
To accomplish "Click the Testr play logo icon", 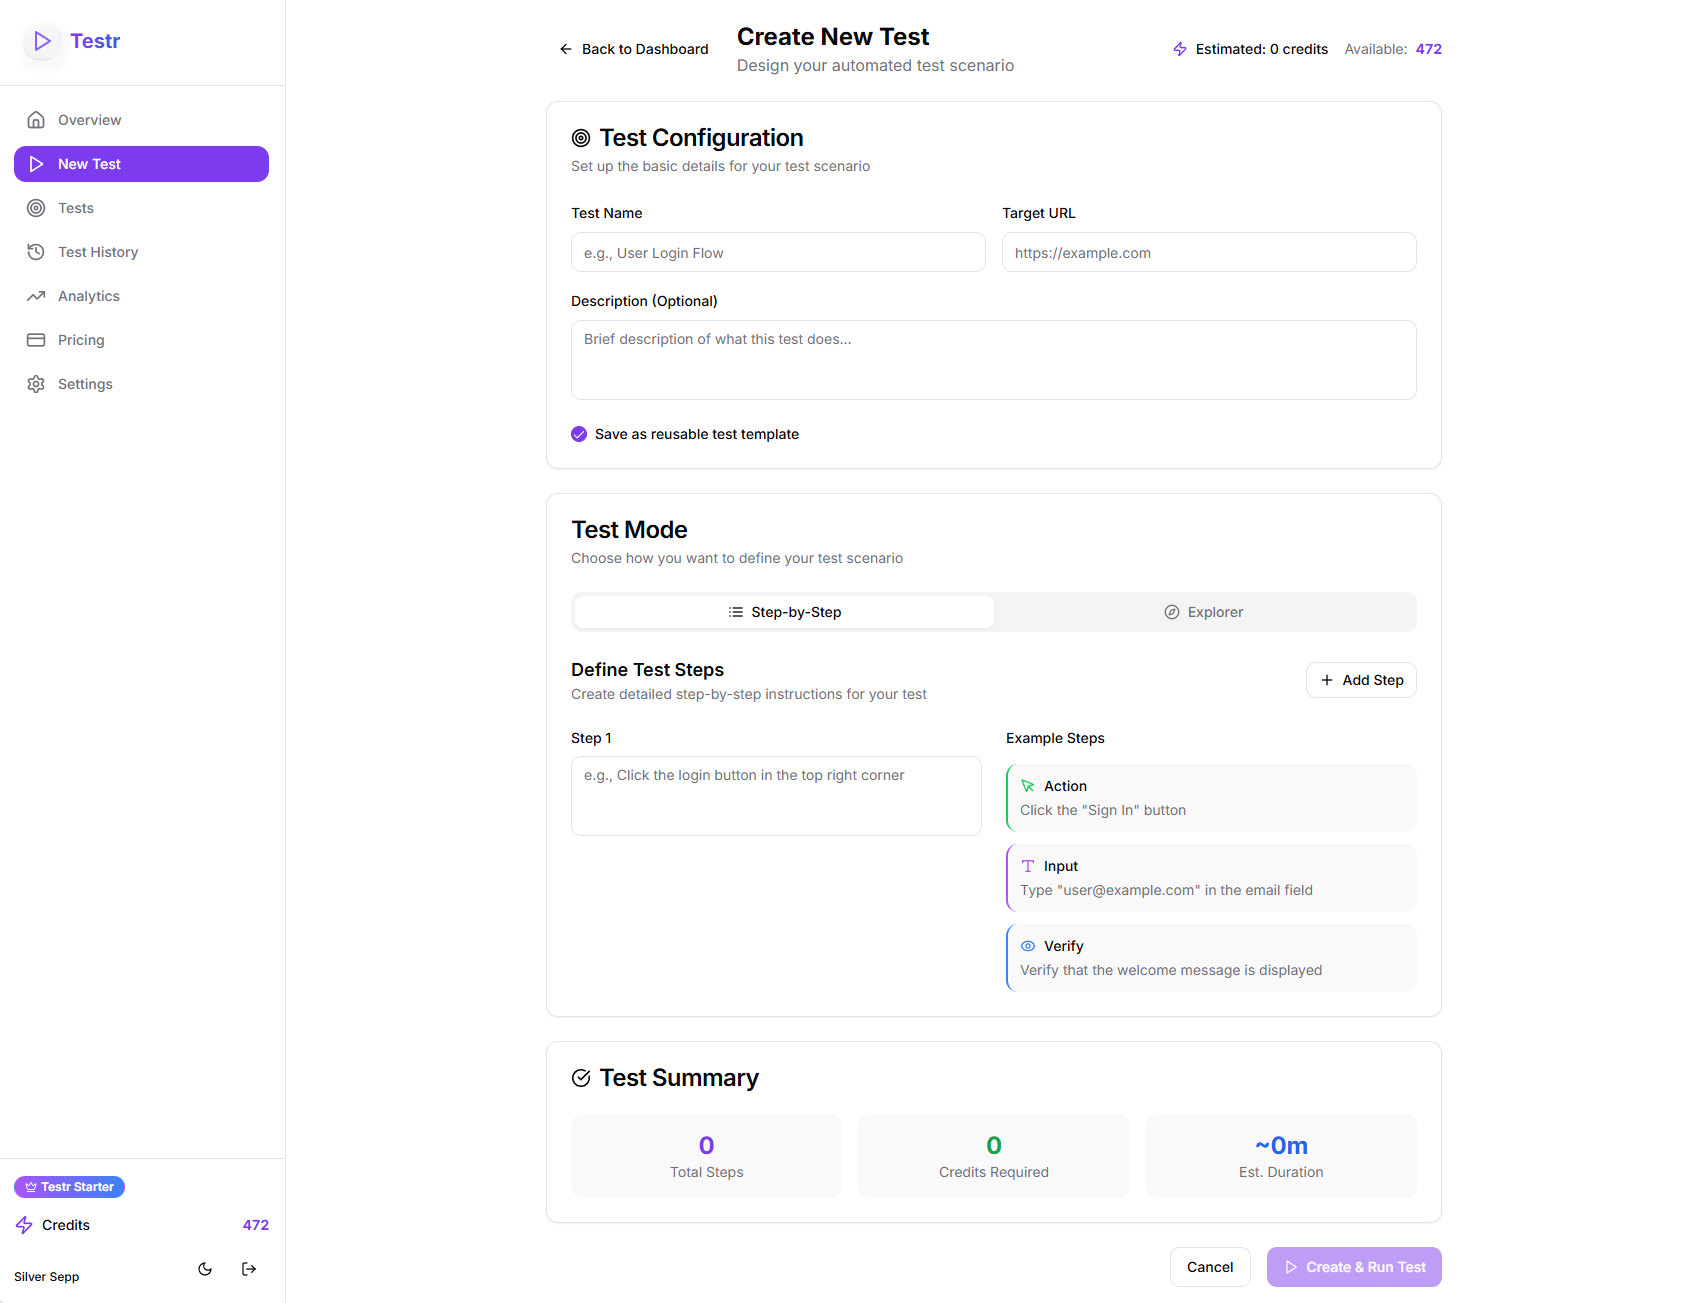I will (x=42, y=41).
